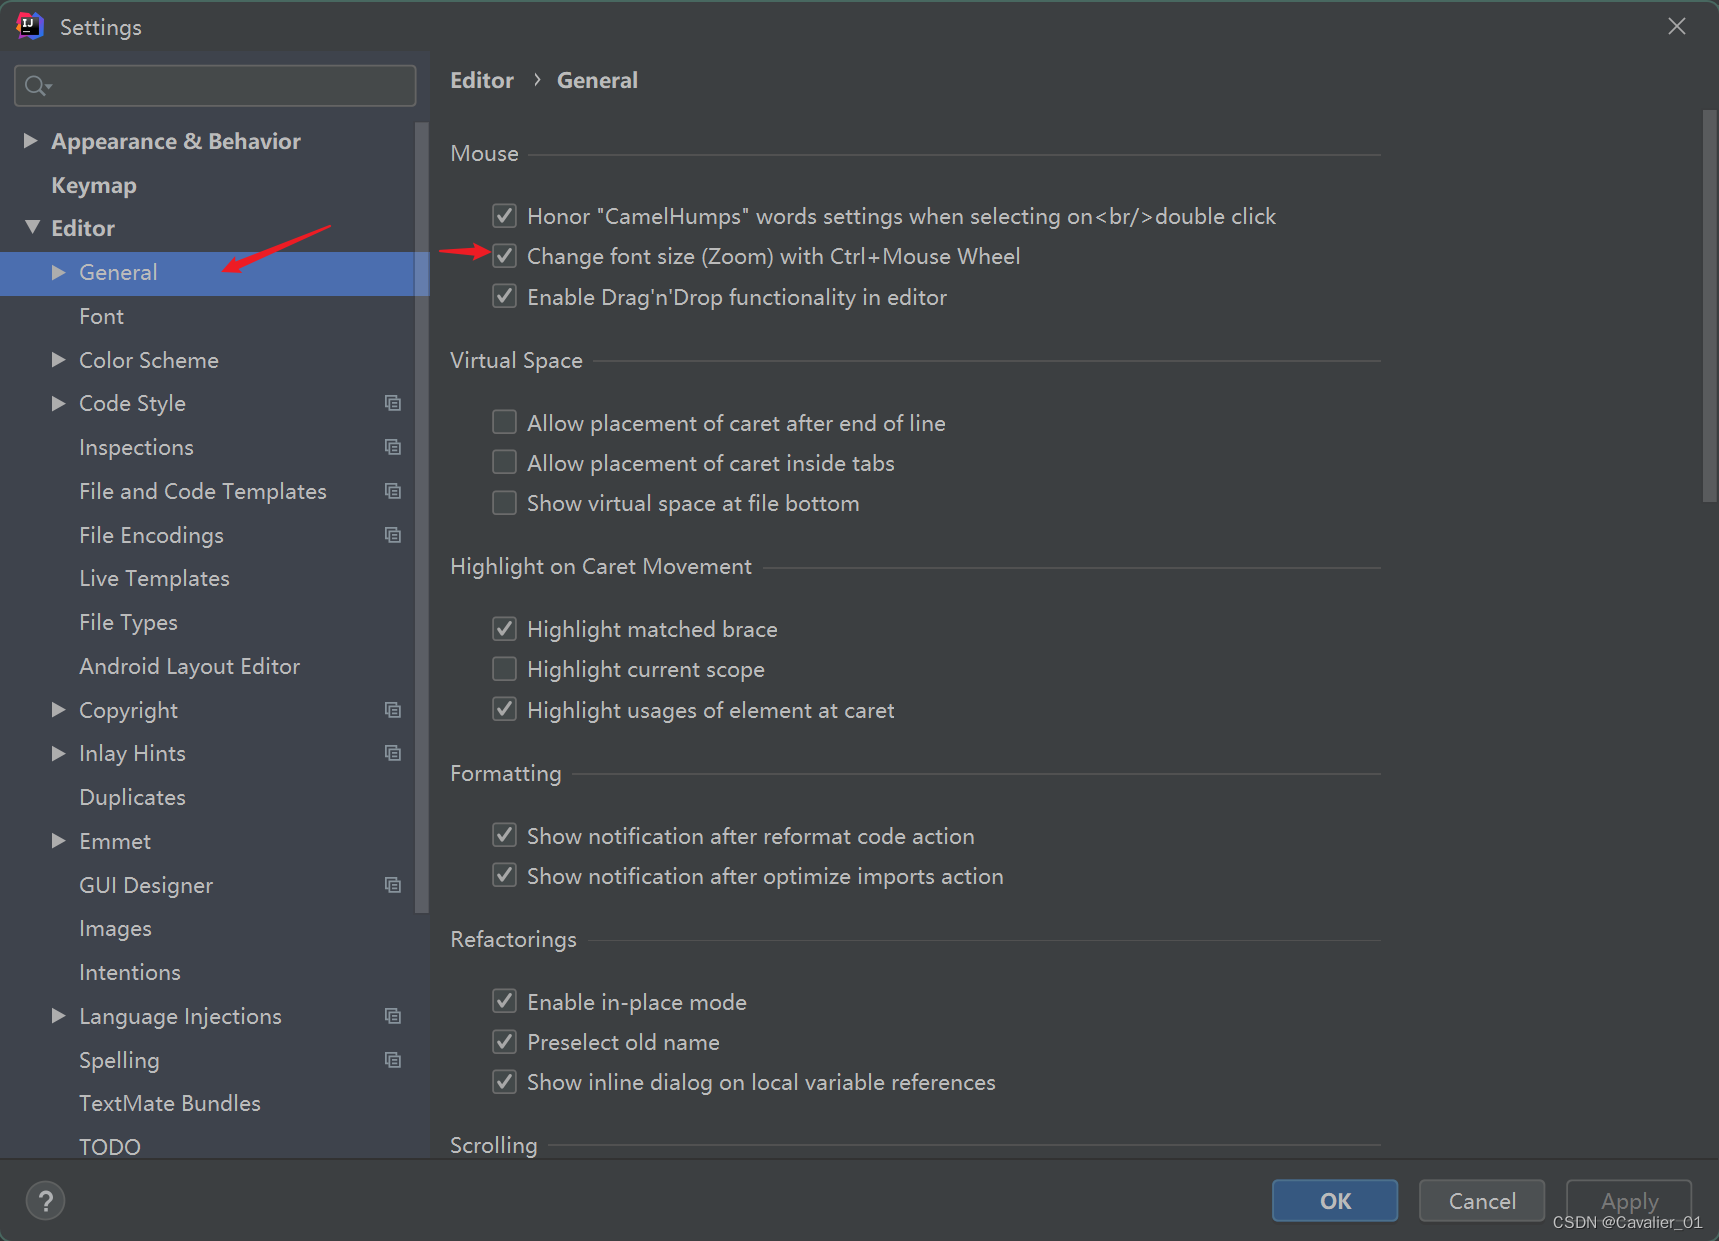1719x1241 pixels.
Task: Expand Appearance & Behavior tree node
Action: tap(31, 141)
